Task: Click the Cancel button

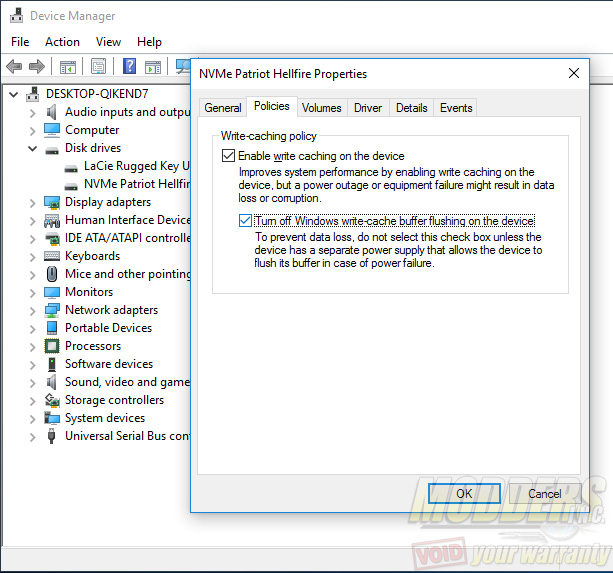Action: pos(545,494)
